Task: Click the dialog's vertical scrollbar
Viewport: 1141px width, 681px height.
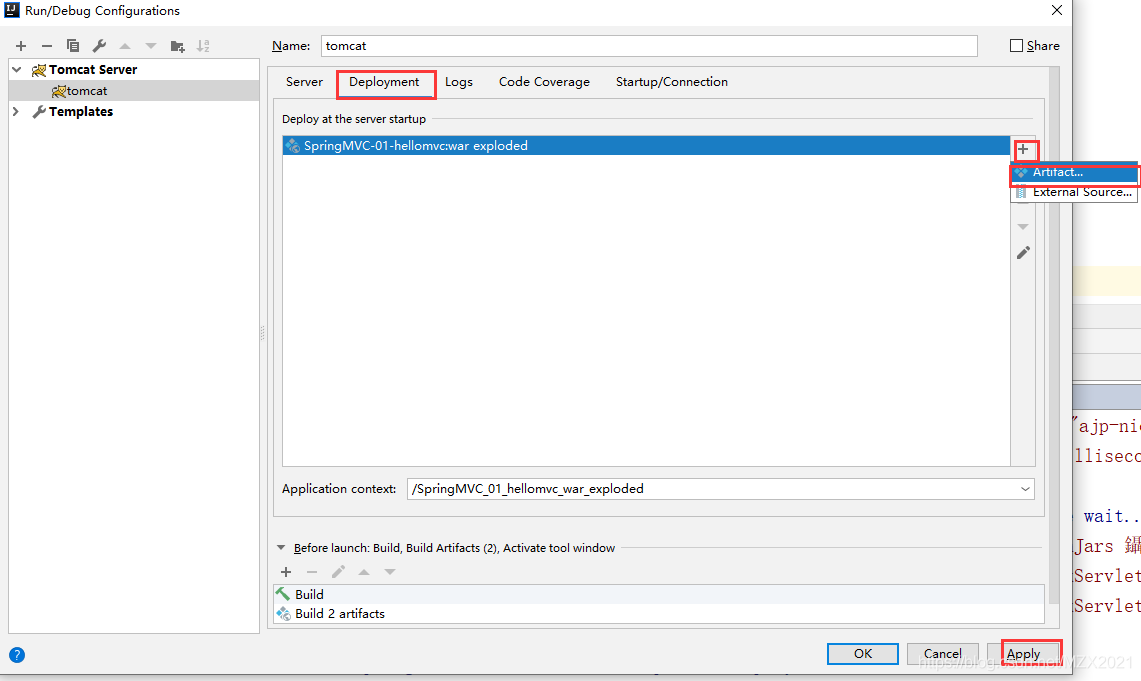Action: point(1054,335)
